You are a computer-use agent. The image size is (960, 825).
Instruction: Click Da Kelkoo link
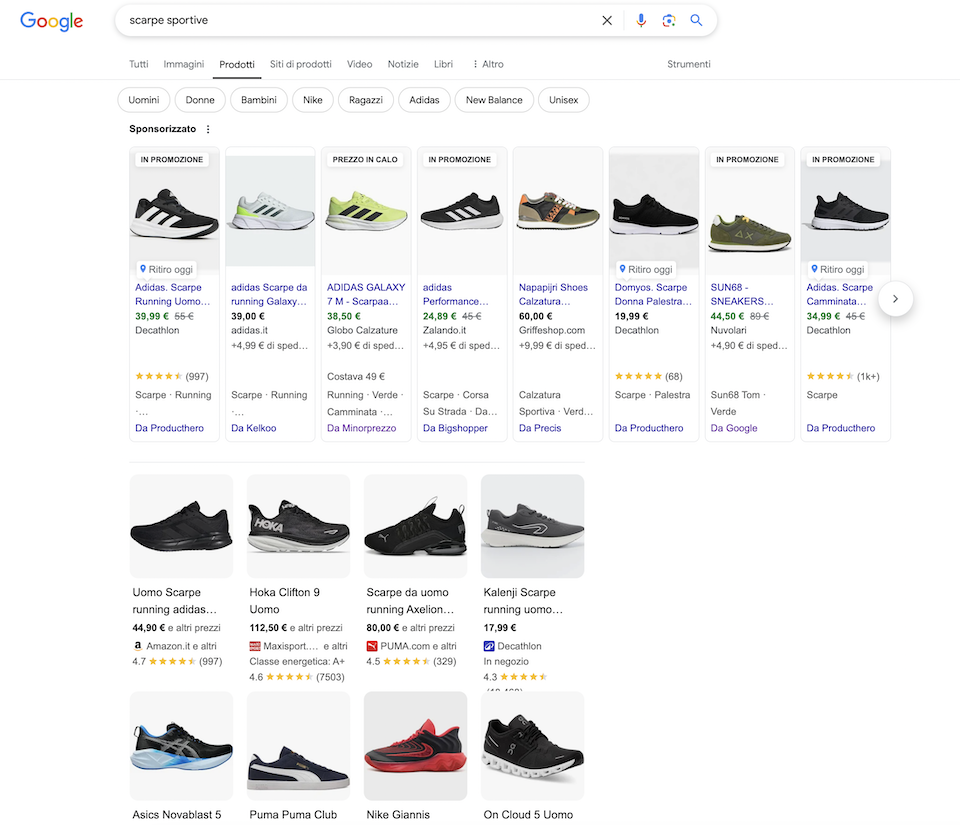pyautogui.click(x=253, y=428)
